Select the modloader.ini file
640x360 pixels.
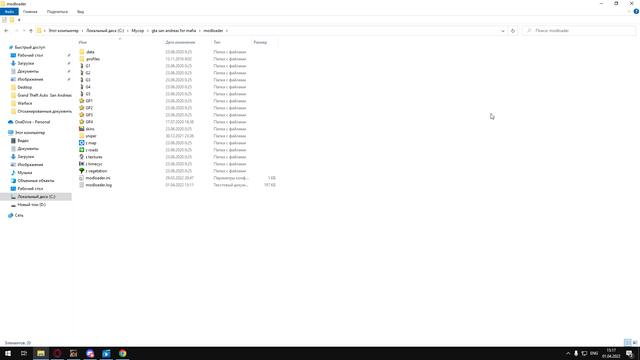pos(98,178)
